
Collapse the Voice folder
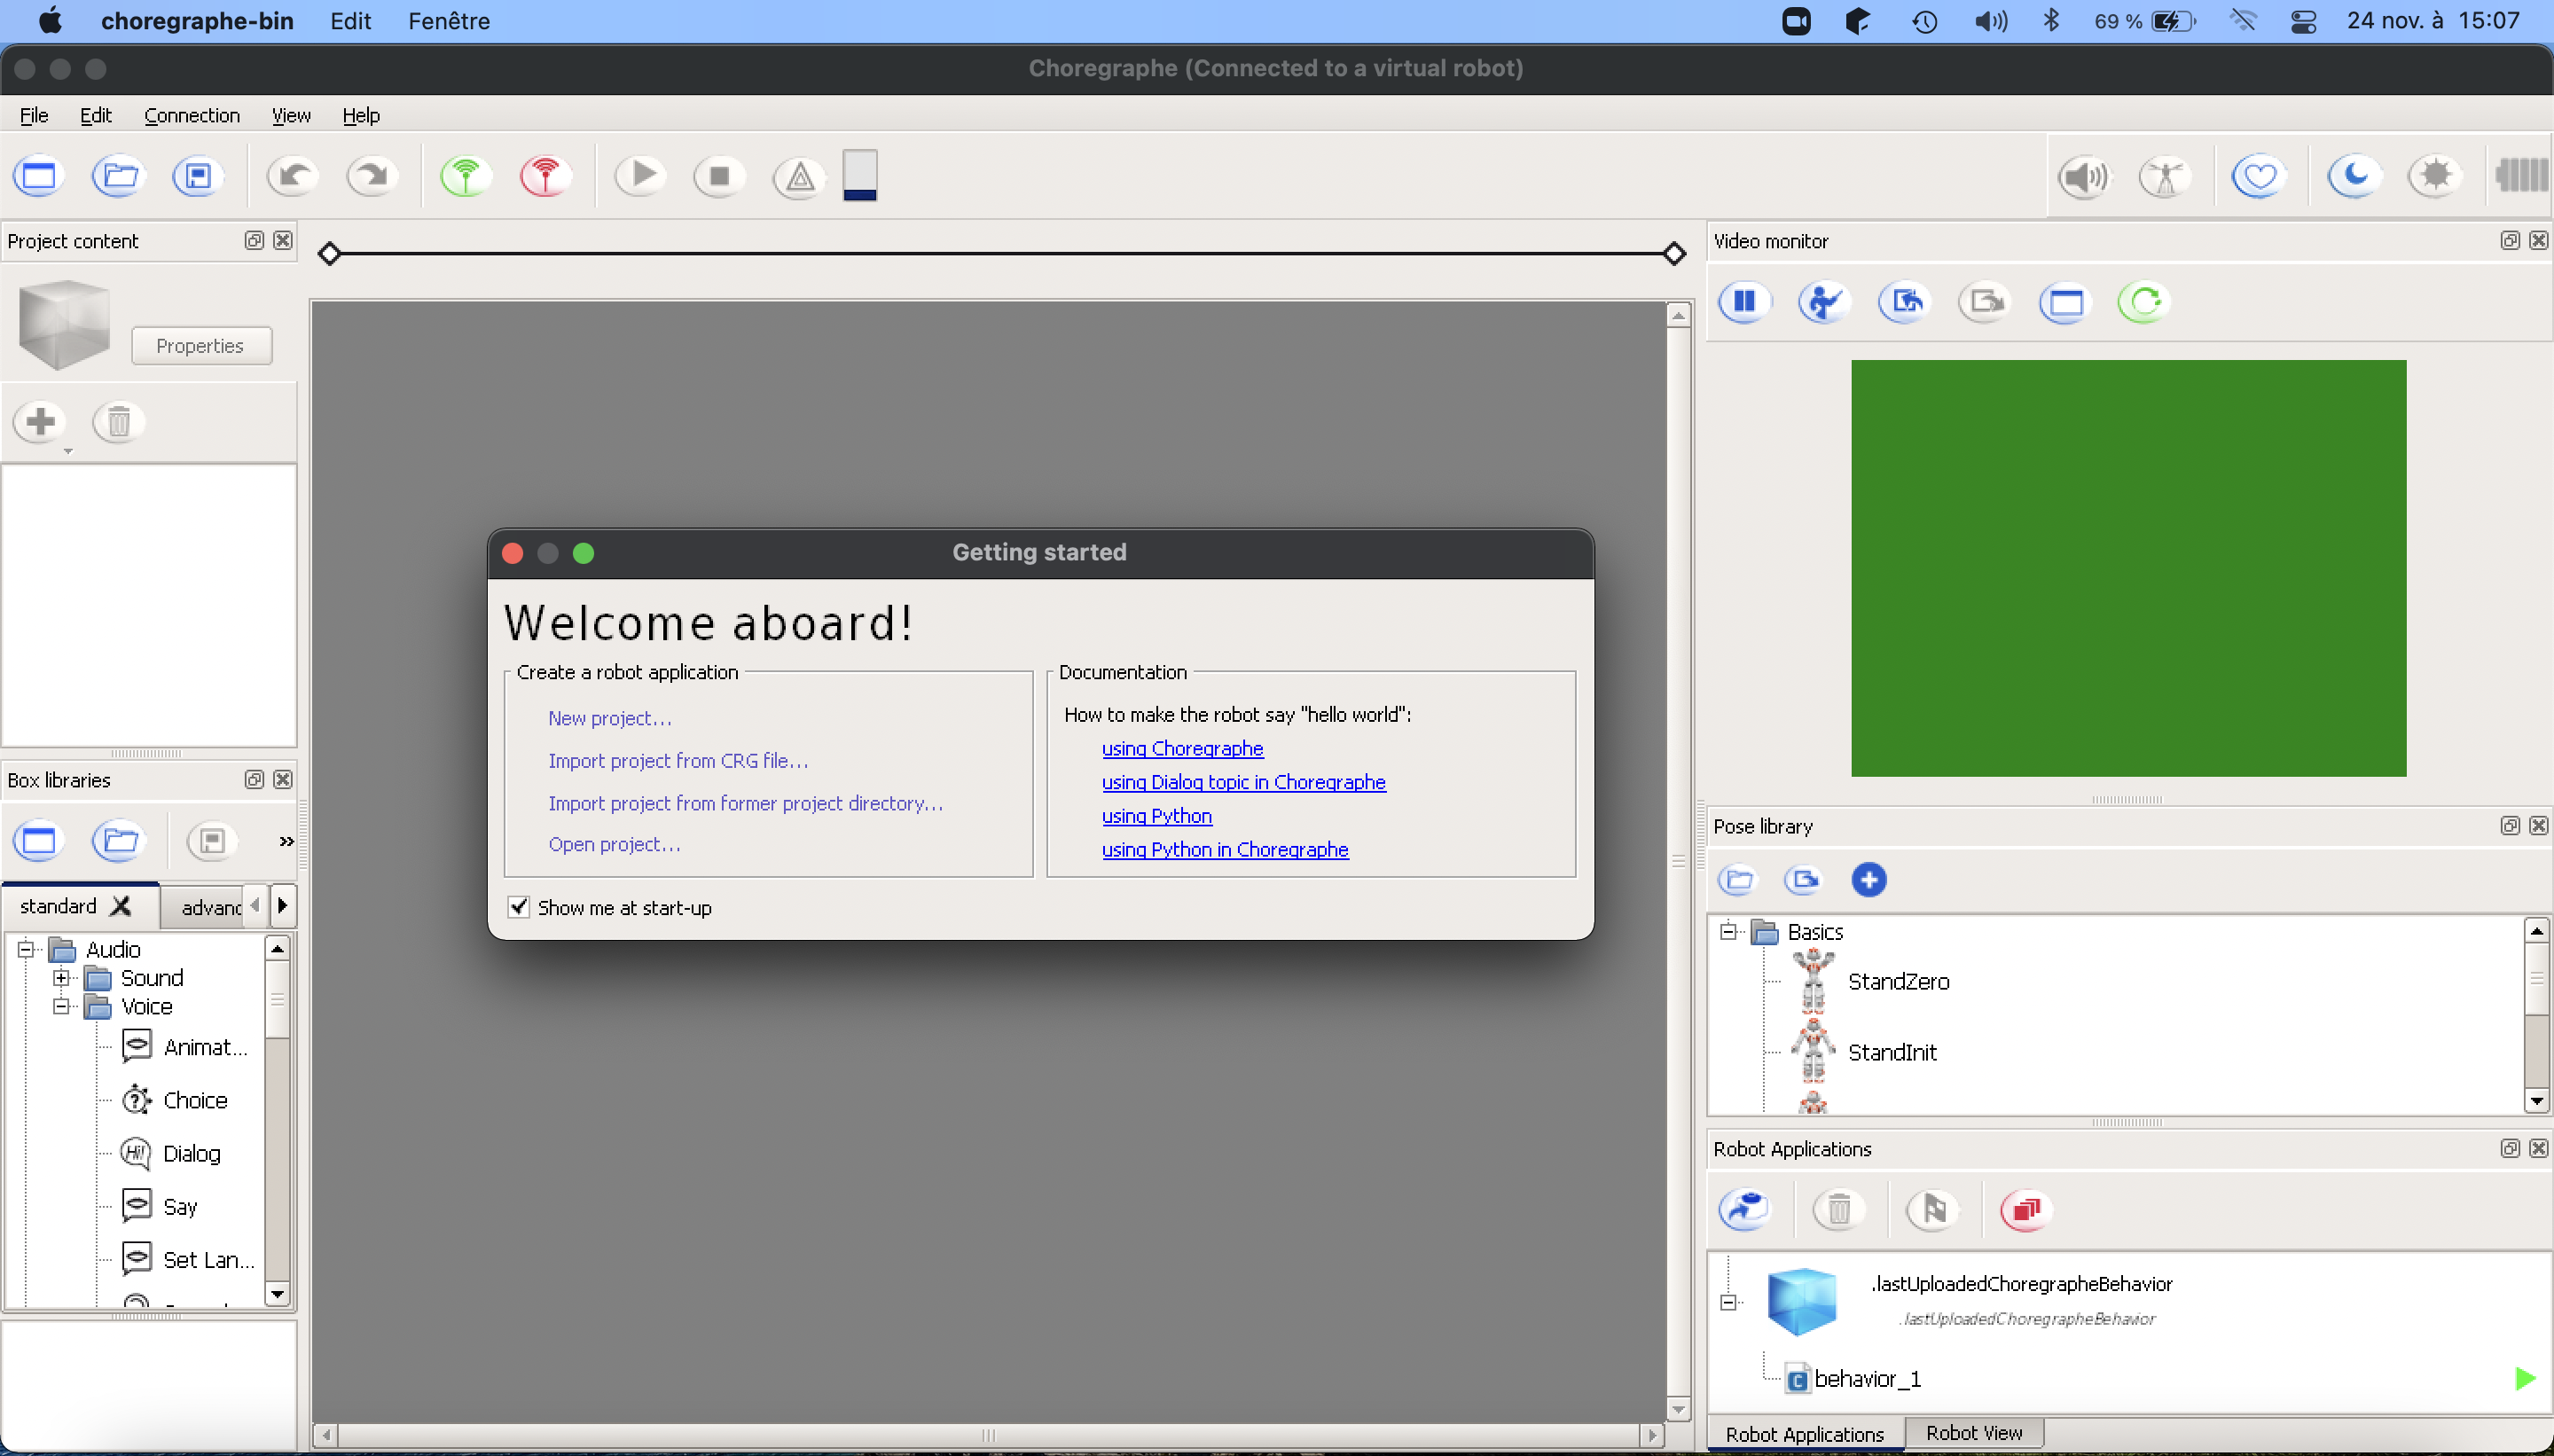tap(62, 1006)
